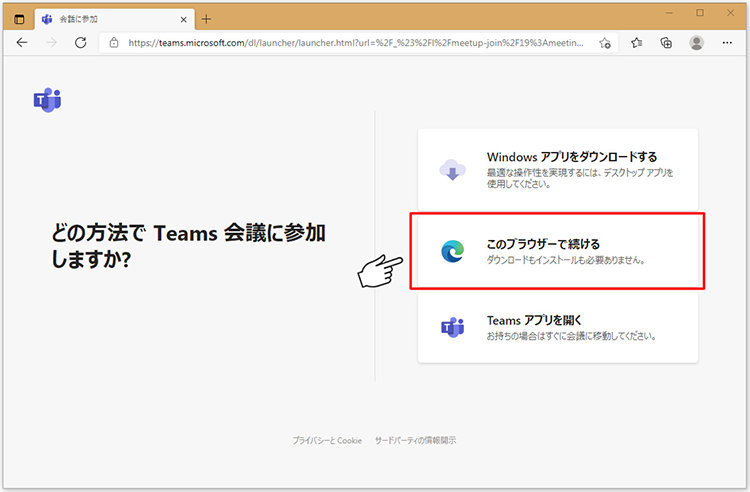Open プライバシーと Cookie link
750x492 pixels.
coord(327,440)
